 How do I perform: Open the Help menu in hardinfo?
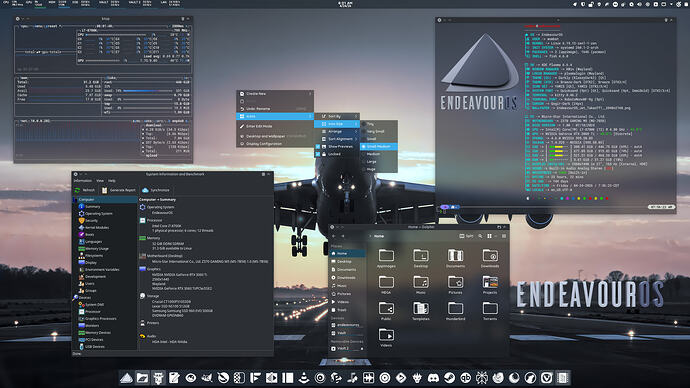(x=112, y=180)
